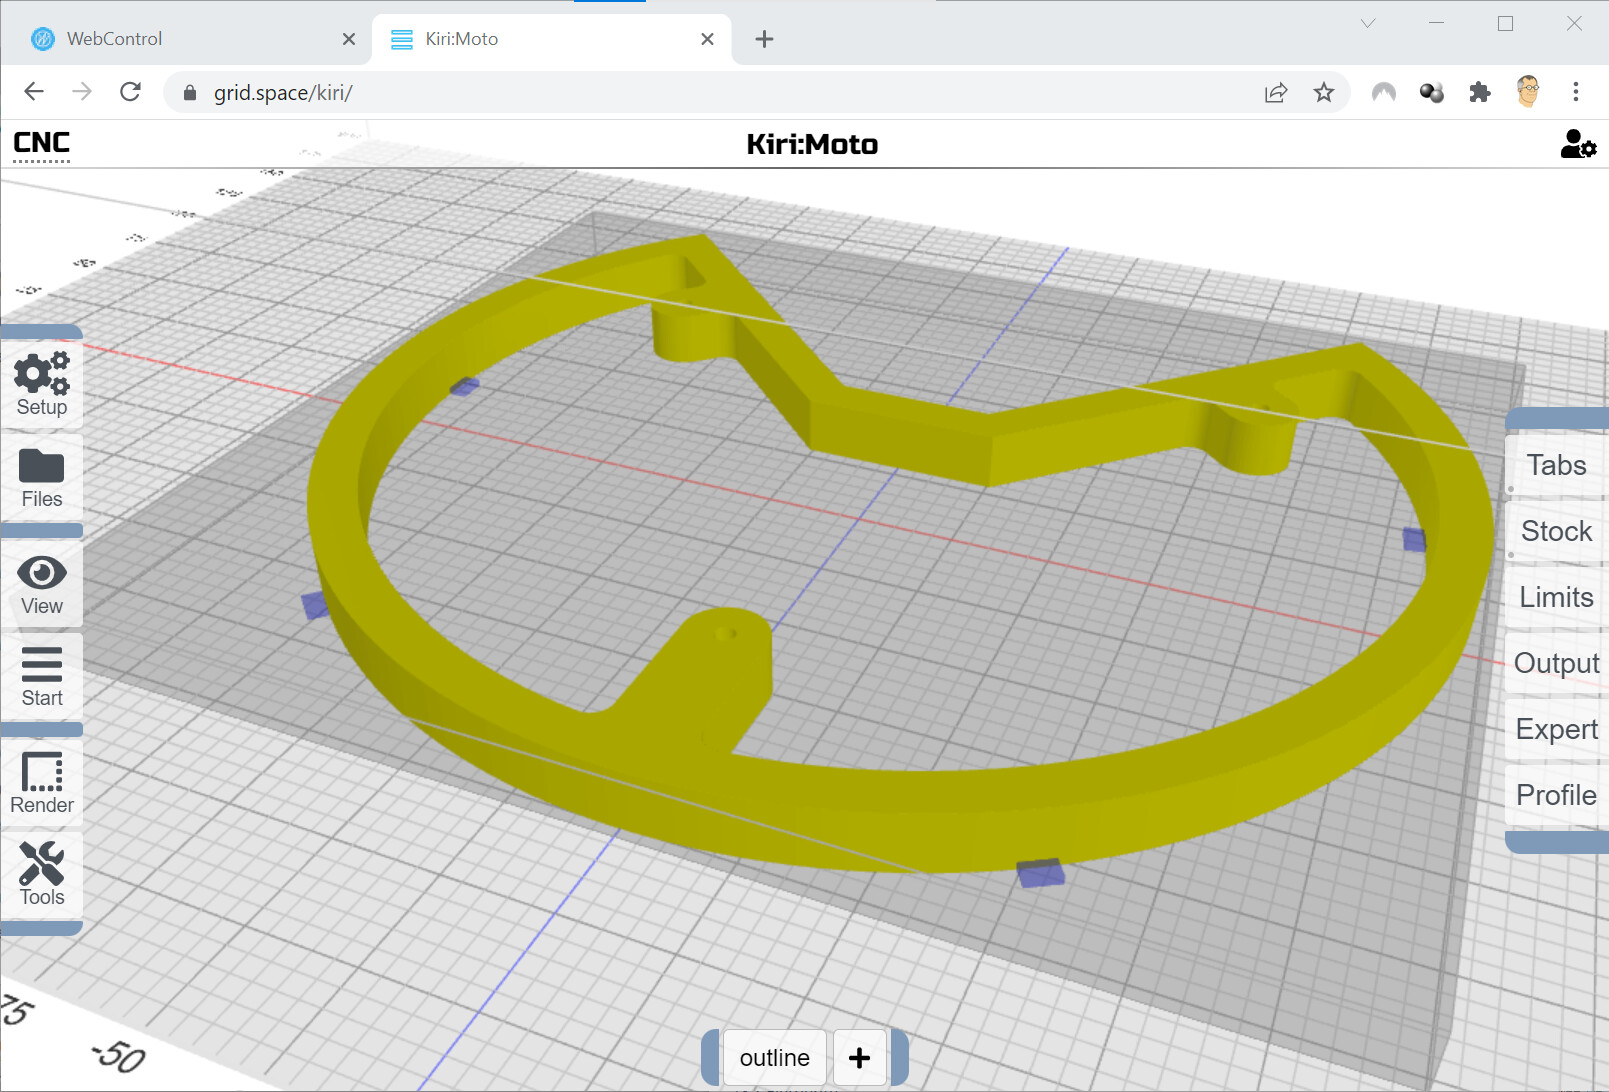Open the Profile settings panel
Viewport: 1609px width, 1092px height.
pyautogui.click(x=1556, y=795)
